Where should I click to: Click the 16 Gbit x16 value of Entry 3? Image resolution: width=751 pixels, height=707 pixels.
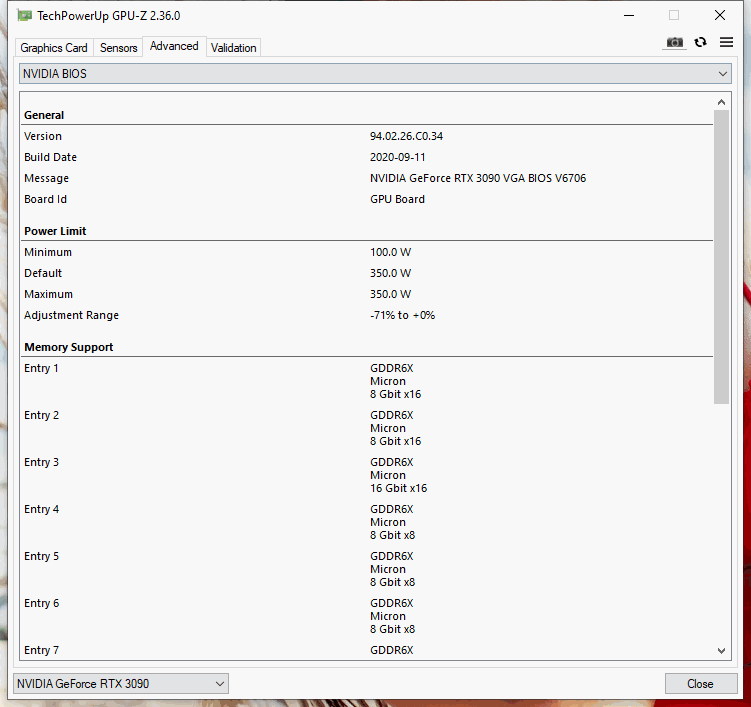pyautogui.click(x=398, y=488)
